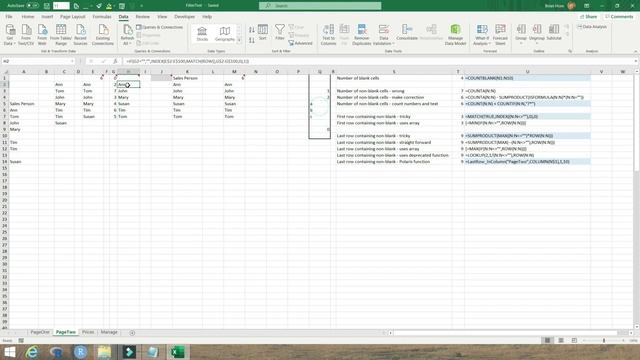Open Recent Sources
This screenshot has height=360, width=640.
pyautogui.click(x=80, y=34)
